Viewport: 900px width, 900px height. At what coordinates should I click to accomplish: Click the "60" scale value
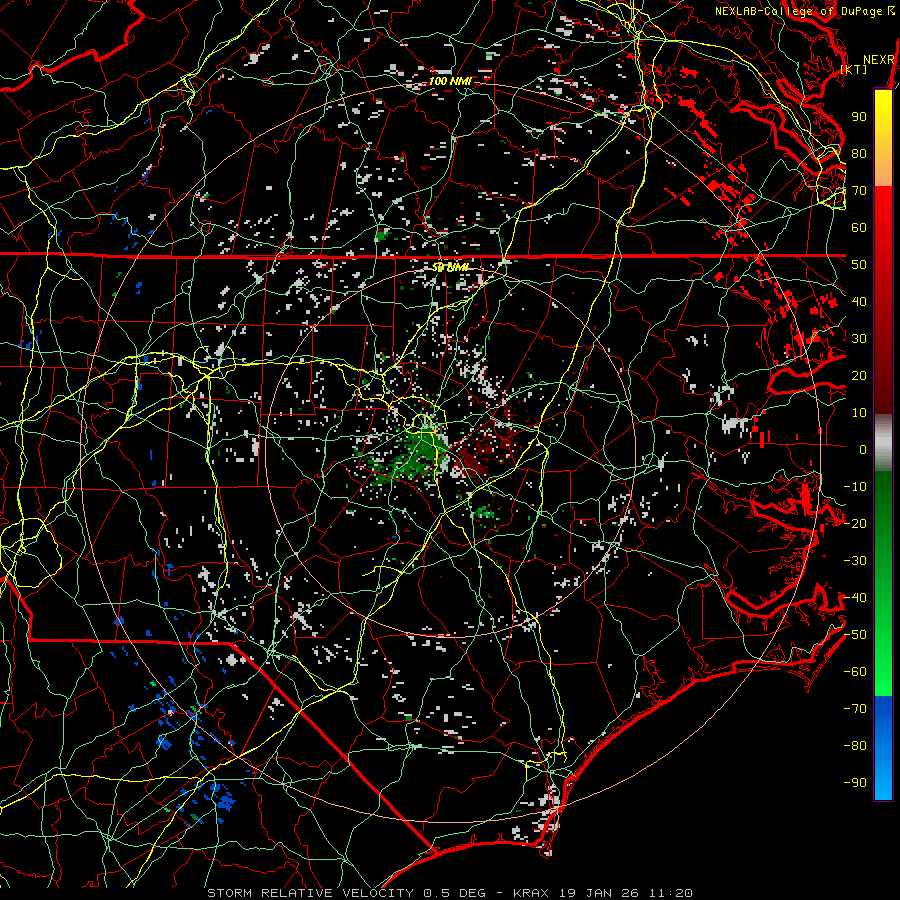pos(859,228)
